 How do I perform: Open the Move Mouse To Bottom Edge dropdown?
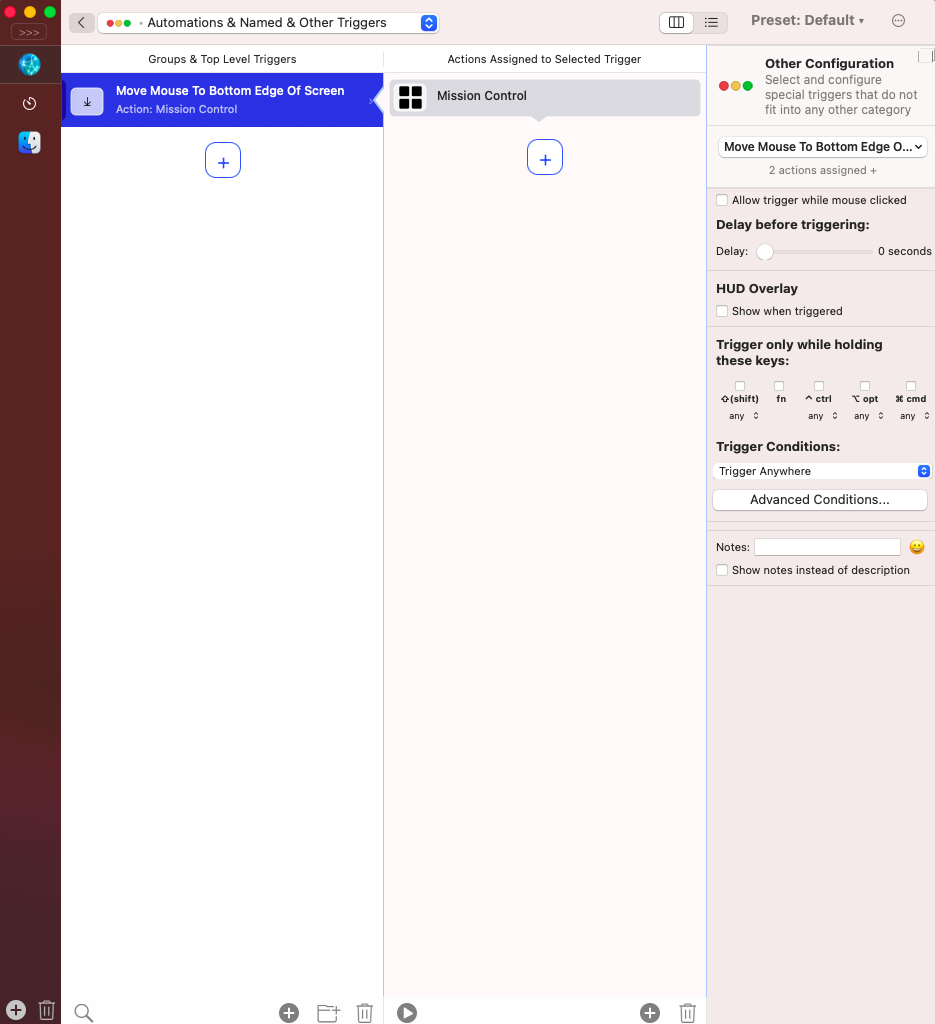point(822,147)
